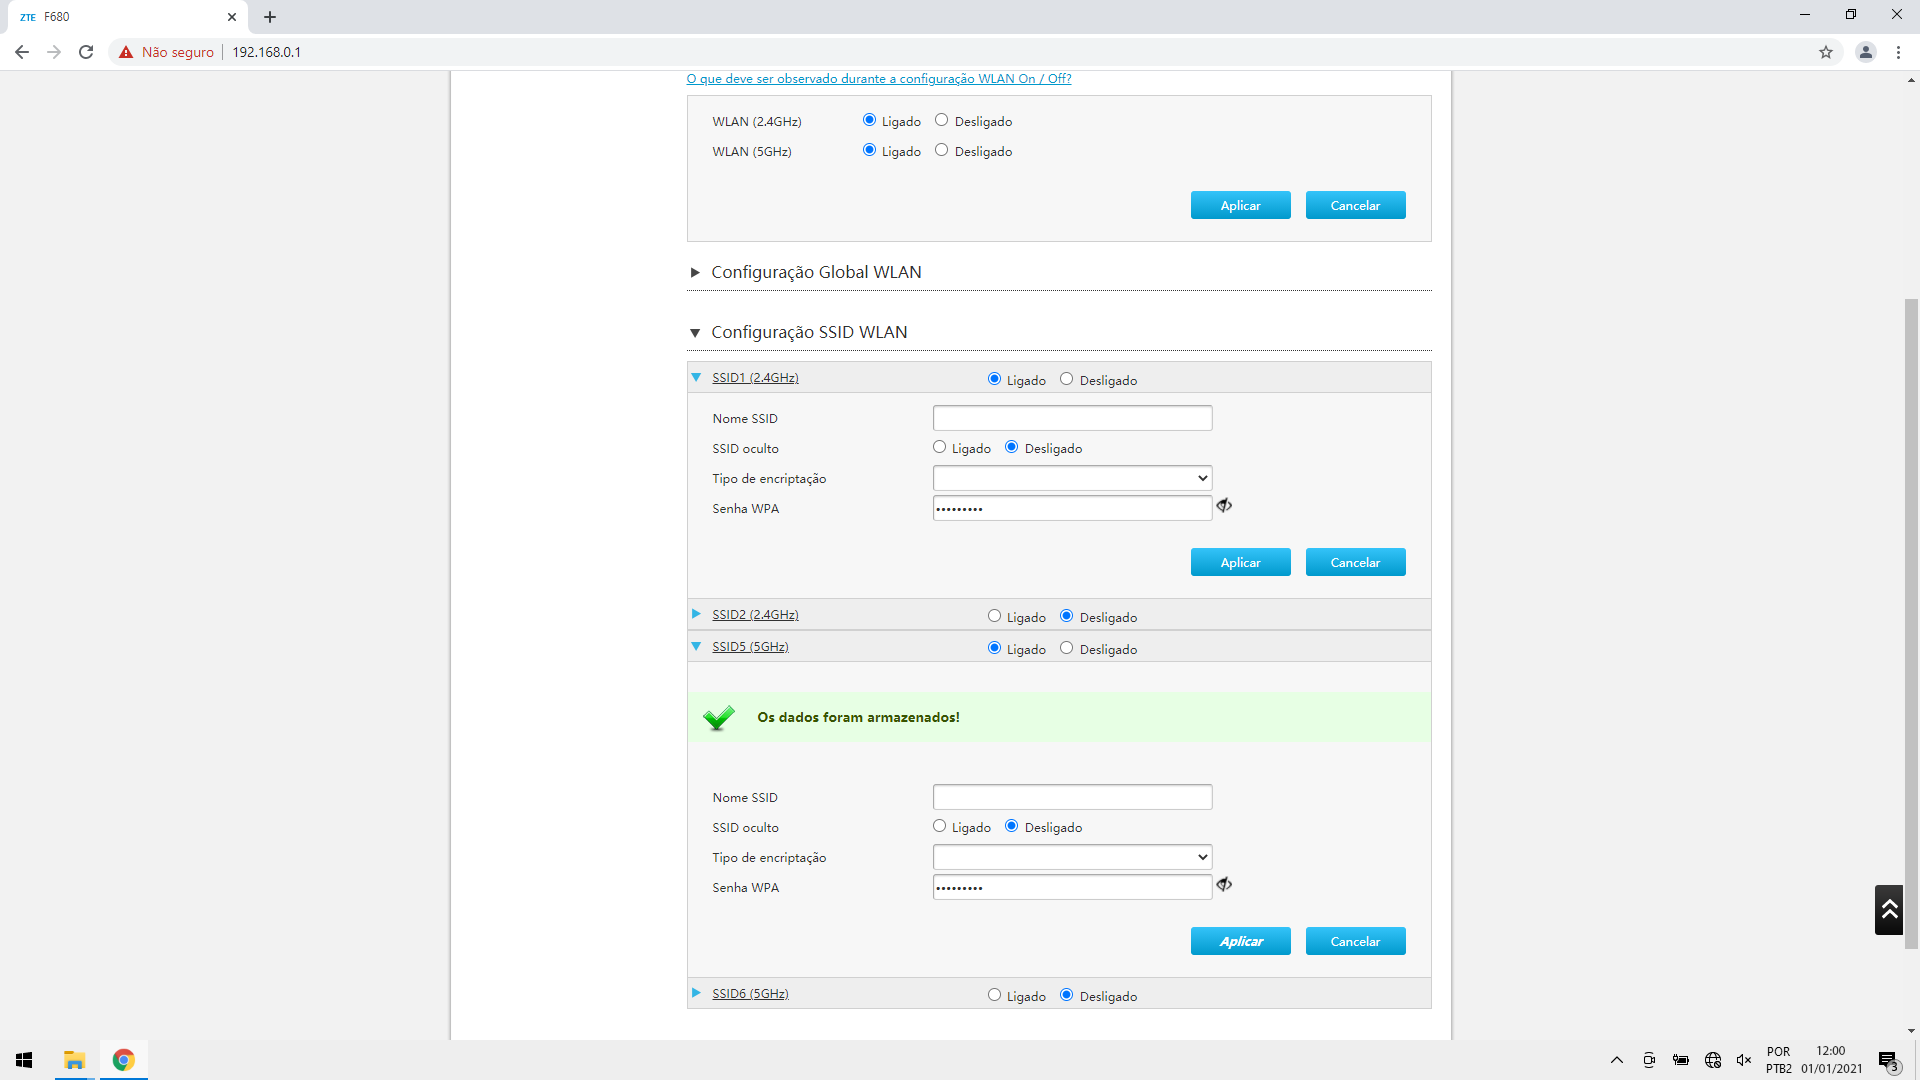Bookmark this page with the star icon
The height and width of the screenshot is (1080, 1920).
1826,52
